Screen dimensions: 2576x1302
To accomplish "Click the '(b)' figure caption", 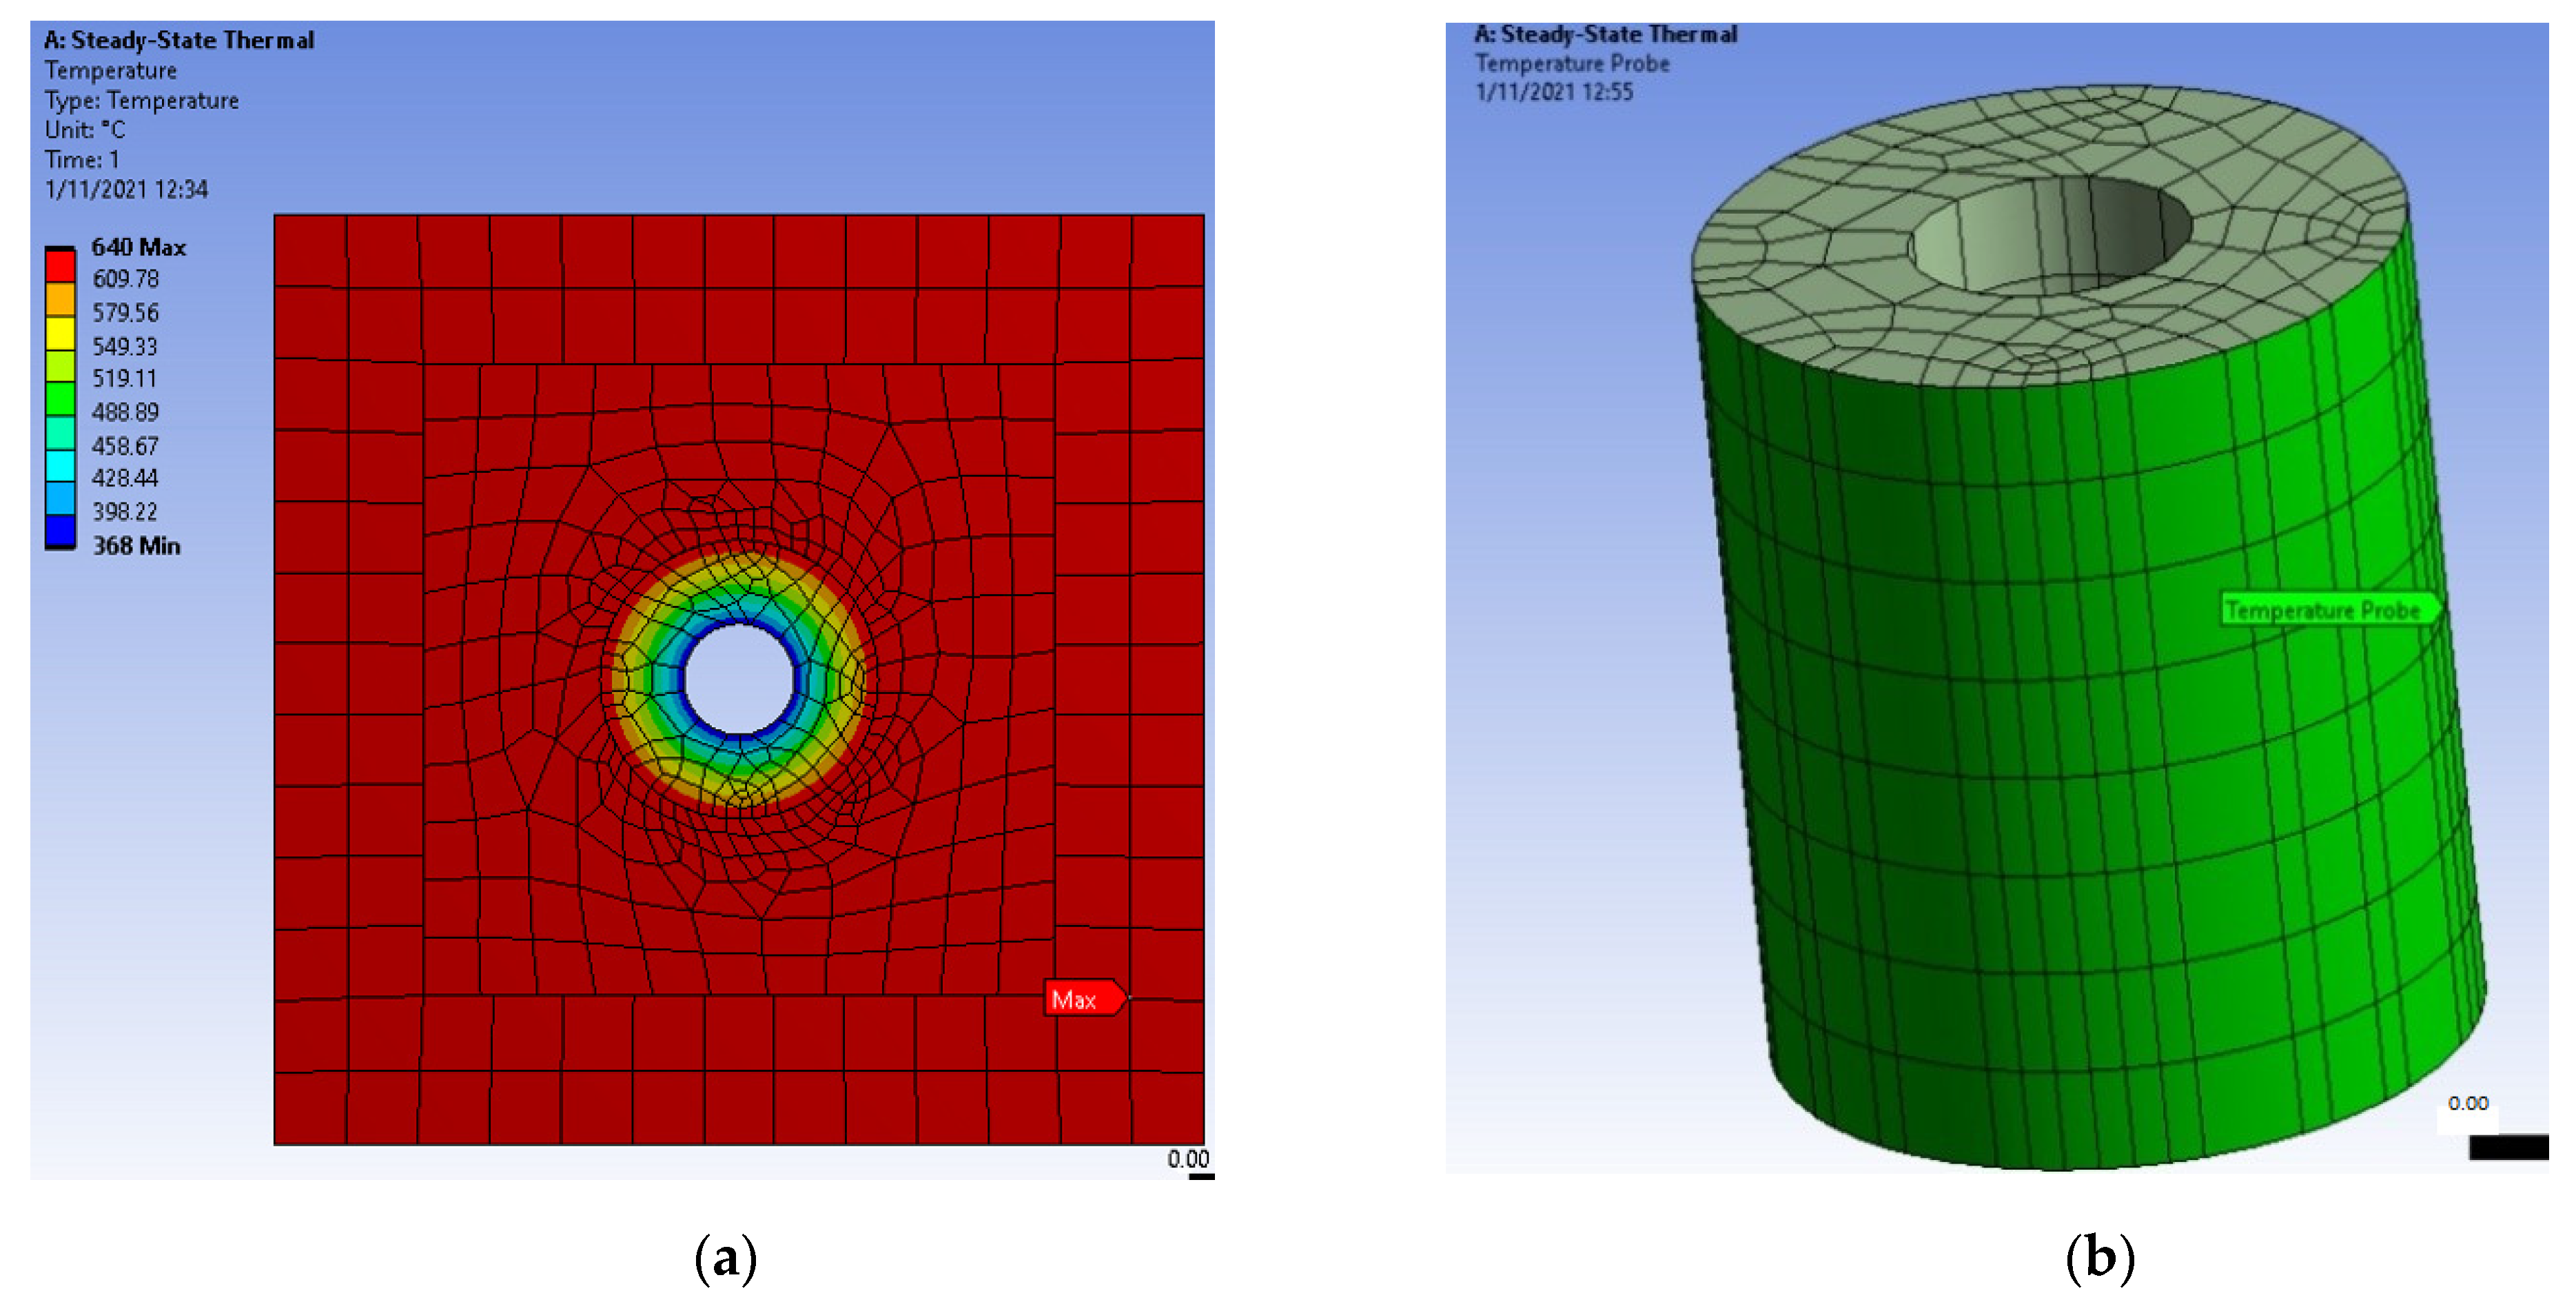I will [x=2100, y=1257].
